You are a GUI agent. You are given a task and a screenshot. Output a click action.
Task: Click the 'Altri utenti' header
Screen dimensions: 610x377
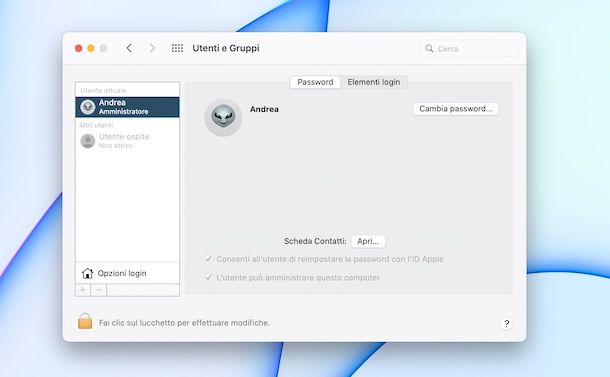point(96,125)
